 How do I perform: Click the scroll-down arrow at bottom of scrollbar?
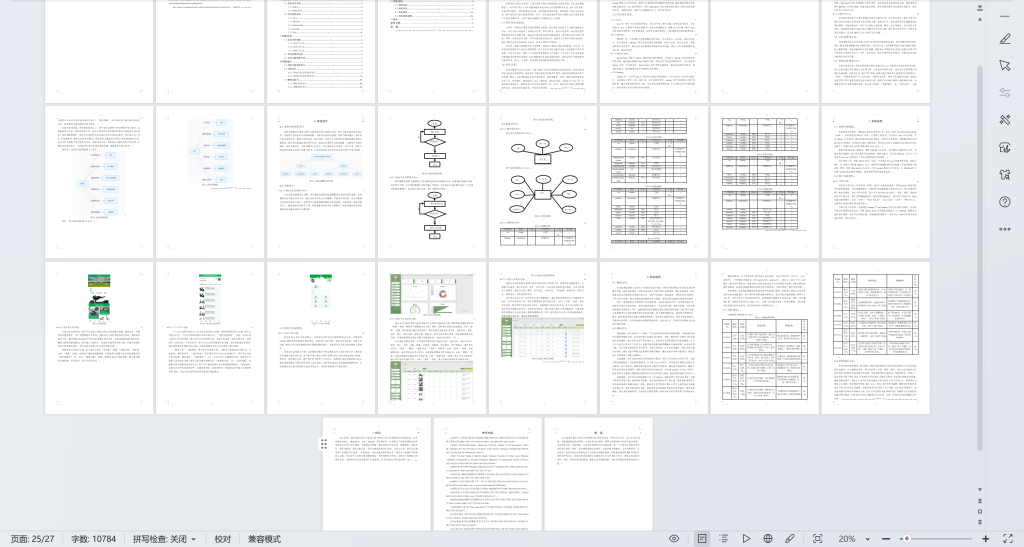tap(980, 490)
